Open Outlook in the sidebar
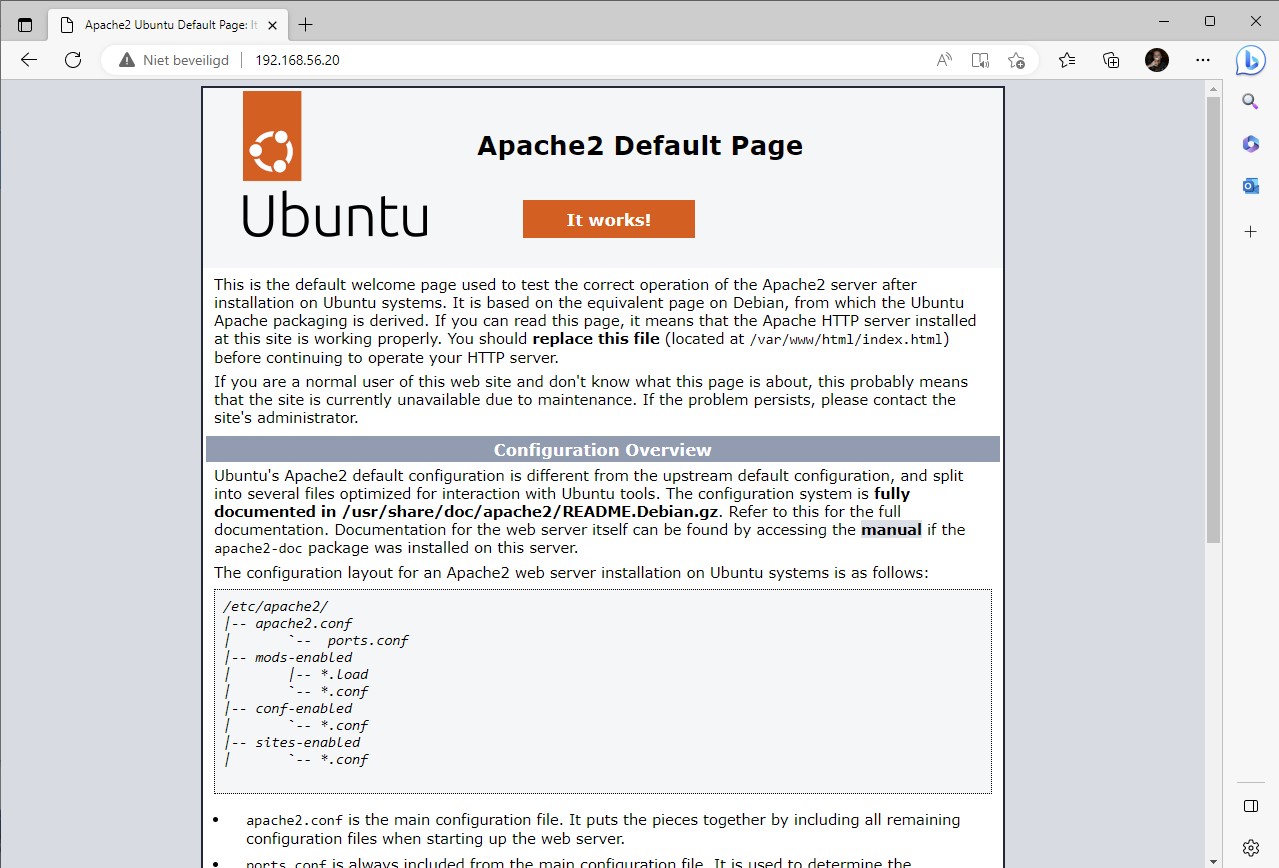1279x868 pixels. [1250, 187]
